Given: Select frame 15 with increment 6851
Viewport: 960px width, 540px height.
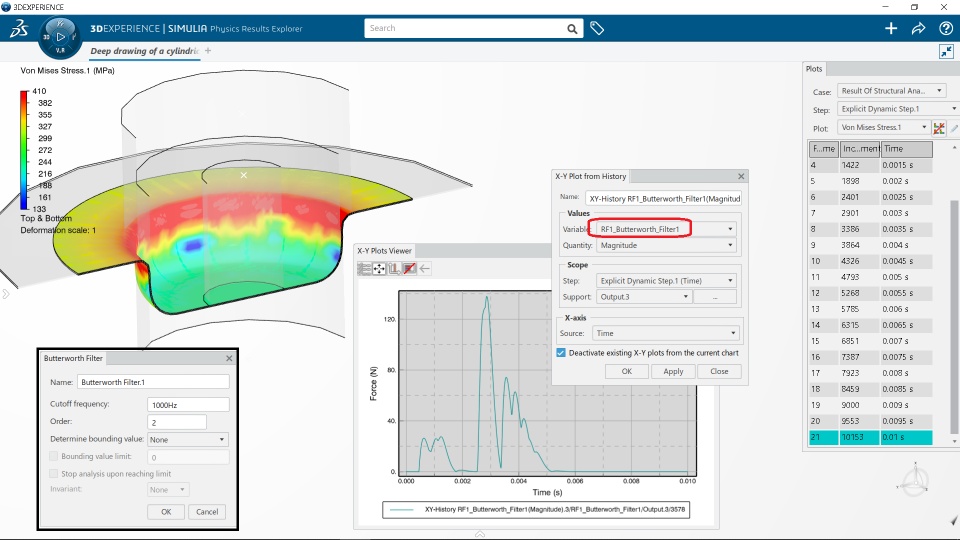Looking at the screenshot, I should (870, 341).
